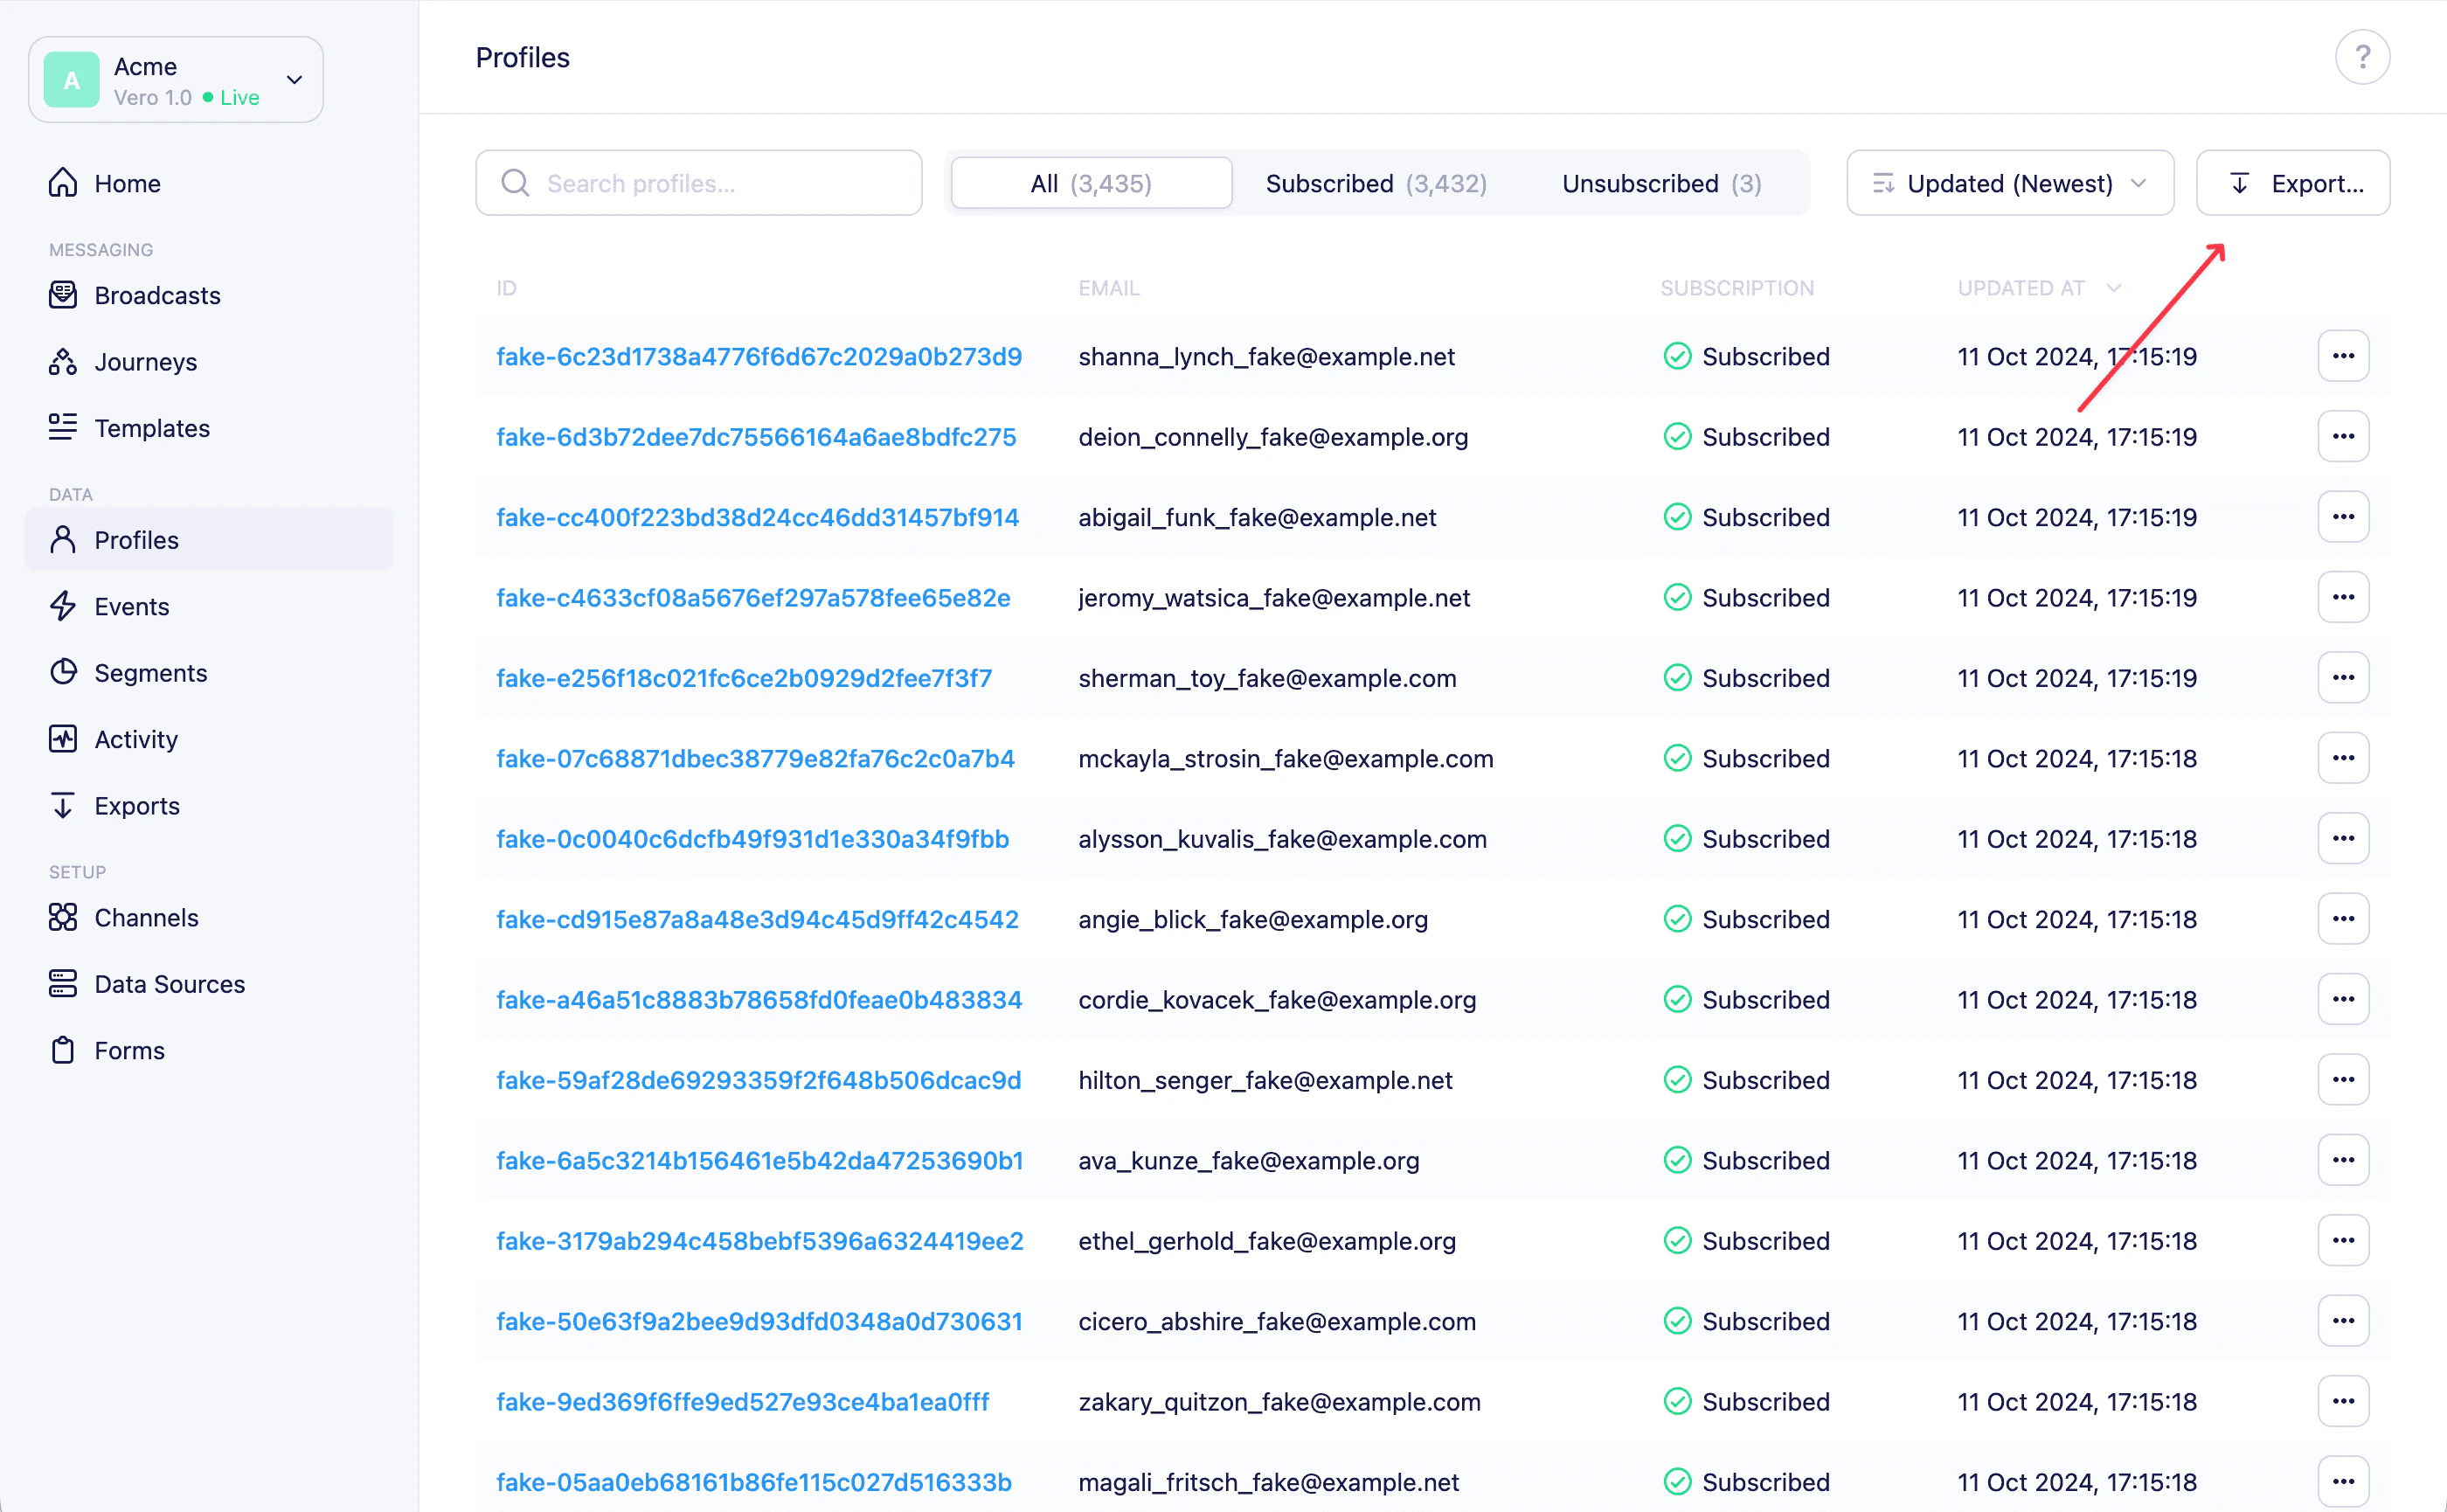Open more options for hilton_senger row

pyautogui.click(x=2343, y=1080)
